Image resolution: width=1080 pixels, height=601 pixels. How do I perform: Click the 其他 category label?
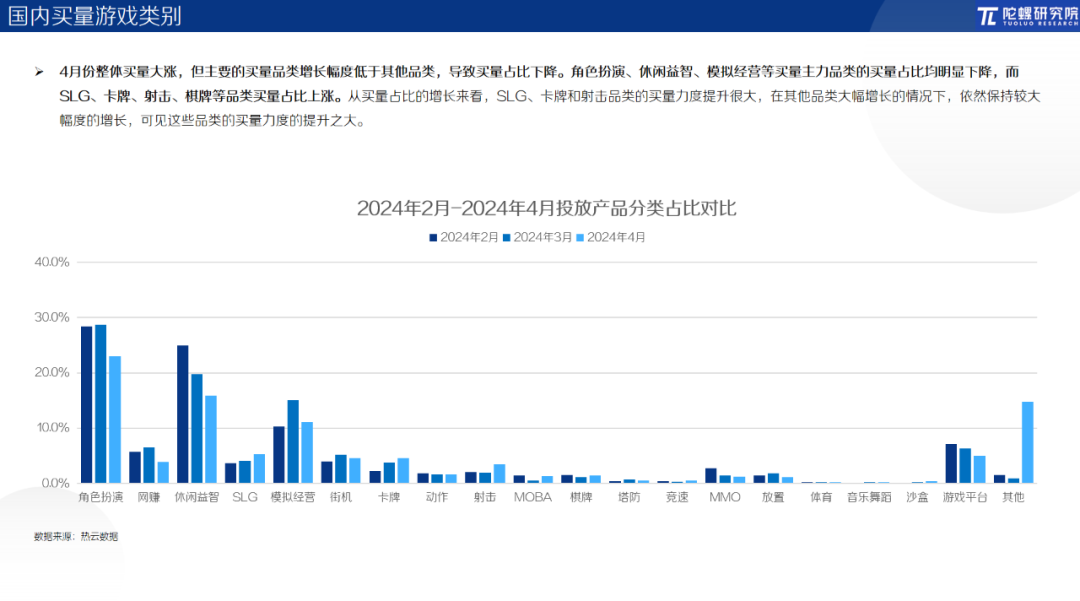[1013, 497]
